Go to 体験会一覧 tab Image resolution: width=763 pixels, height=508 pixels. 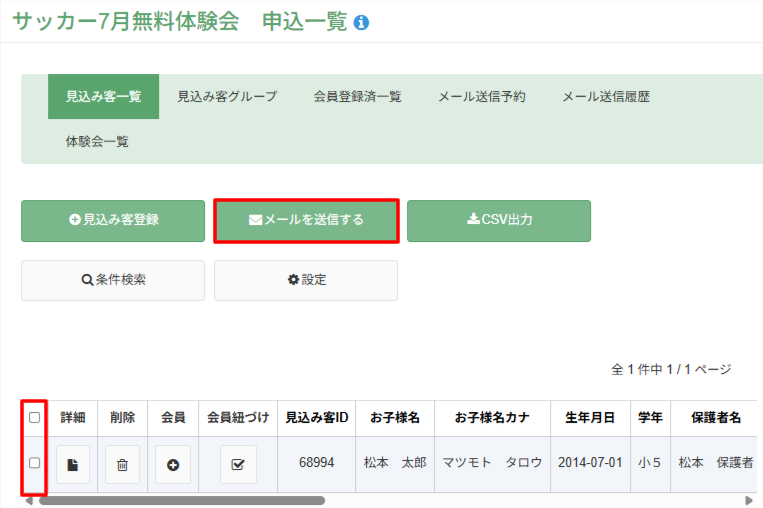(x=97, y=142)
